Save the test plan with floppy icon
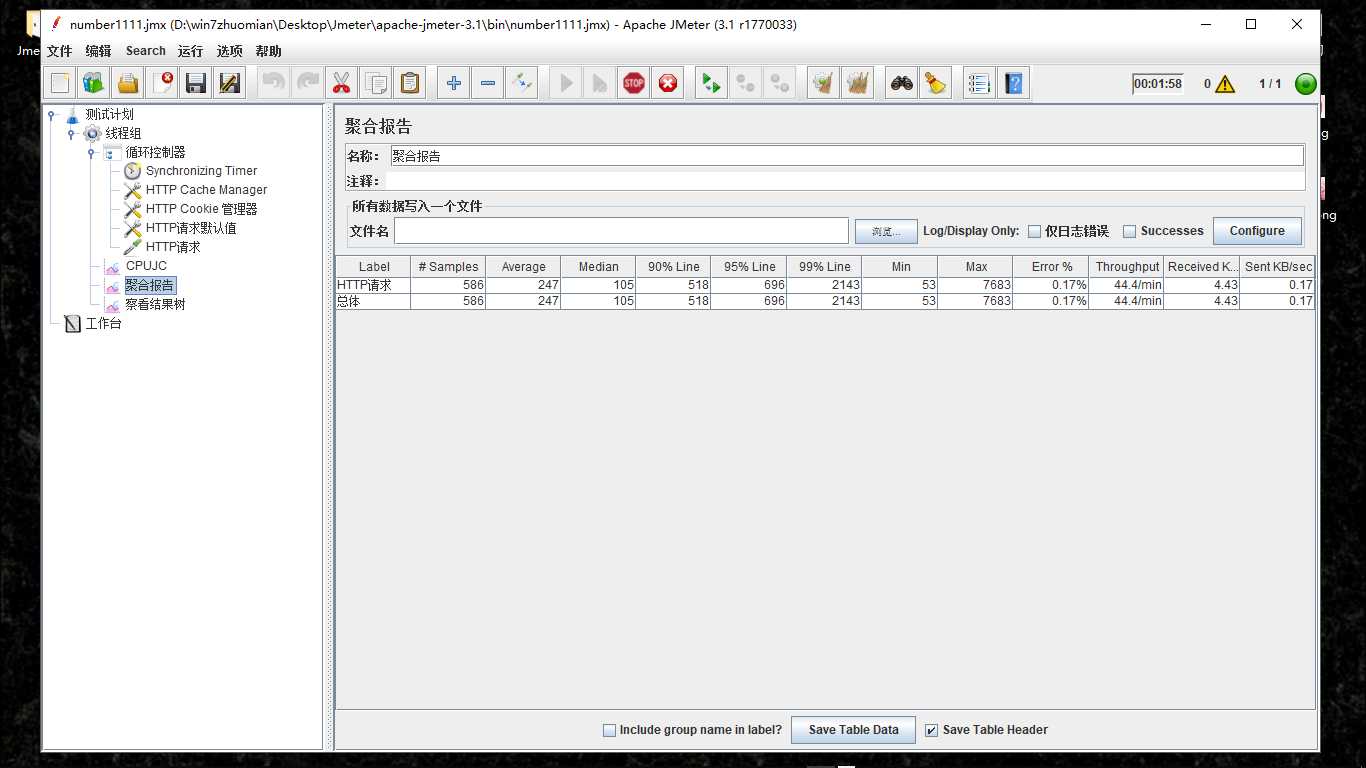 click(x=196, y=83)
